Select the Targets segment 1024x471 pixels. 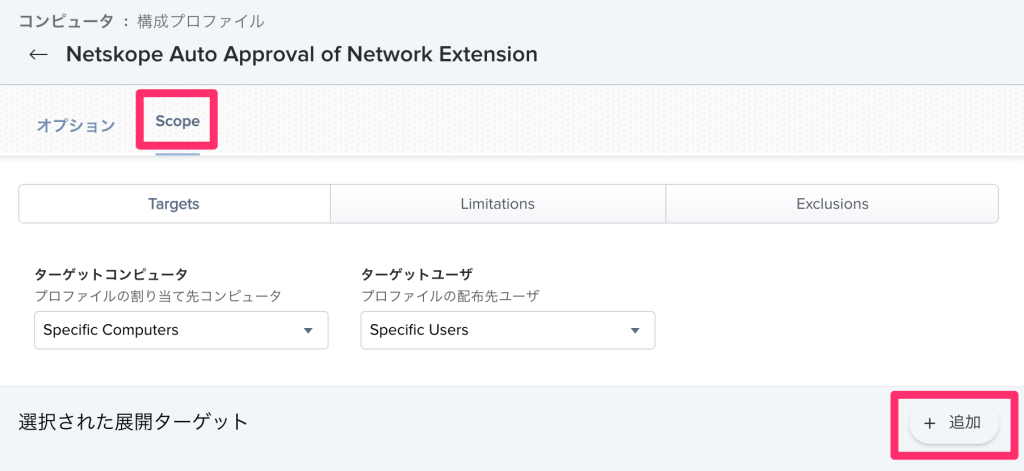[174, 204]
